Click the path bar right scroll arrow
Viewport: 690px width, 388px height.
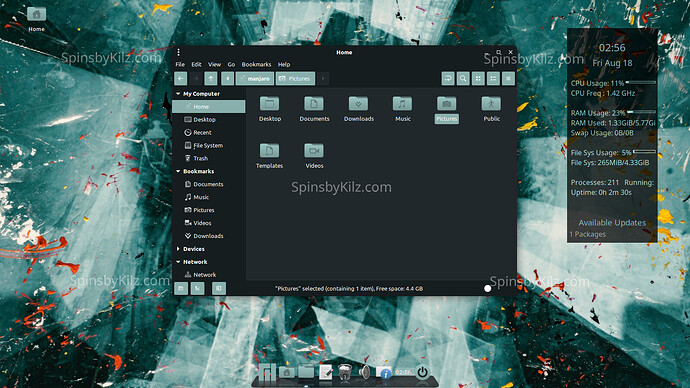click(323, 79)
